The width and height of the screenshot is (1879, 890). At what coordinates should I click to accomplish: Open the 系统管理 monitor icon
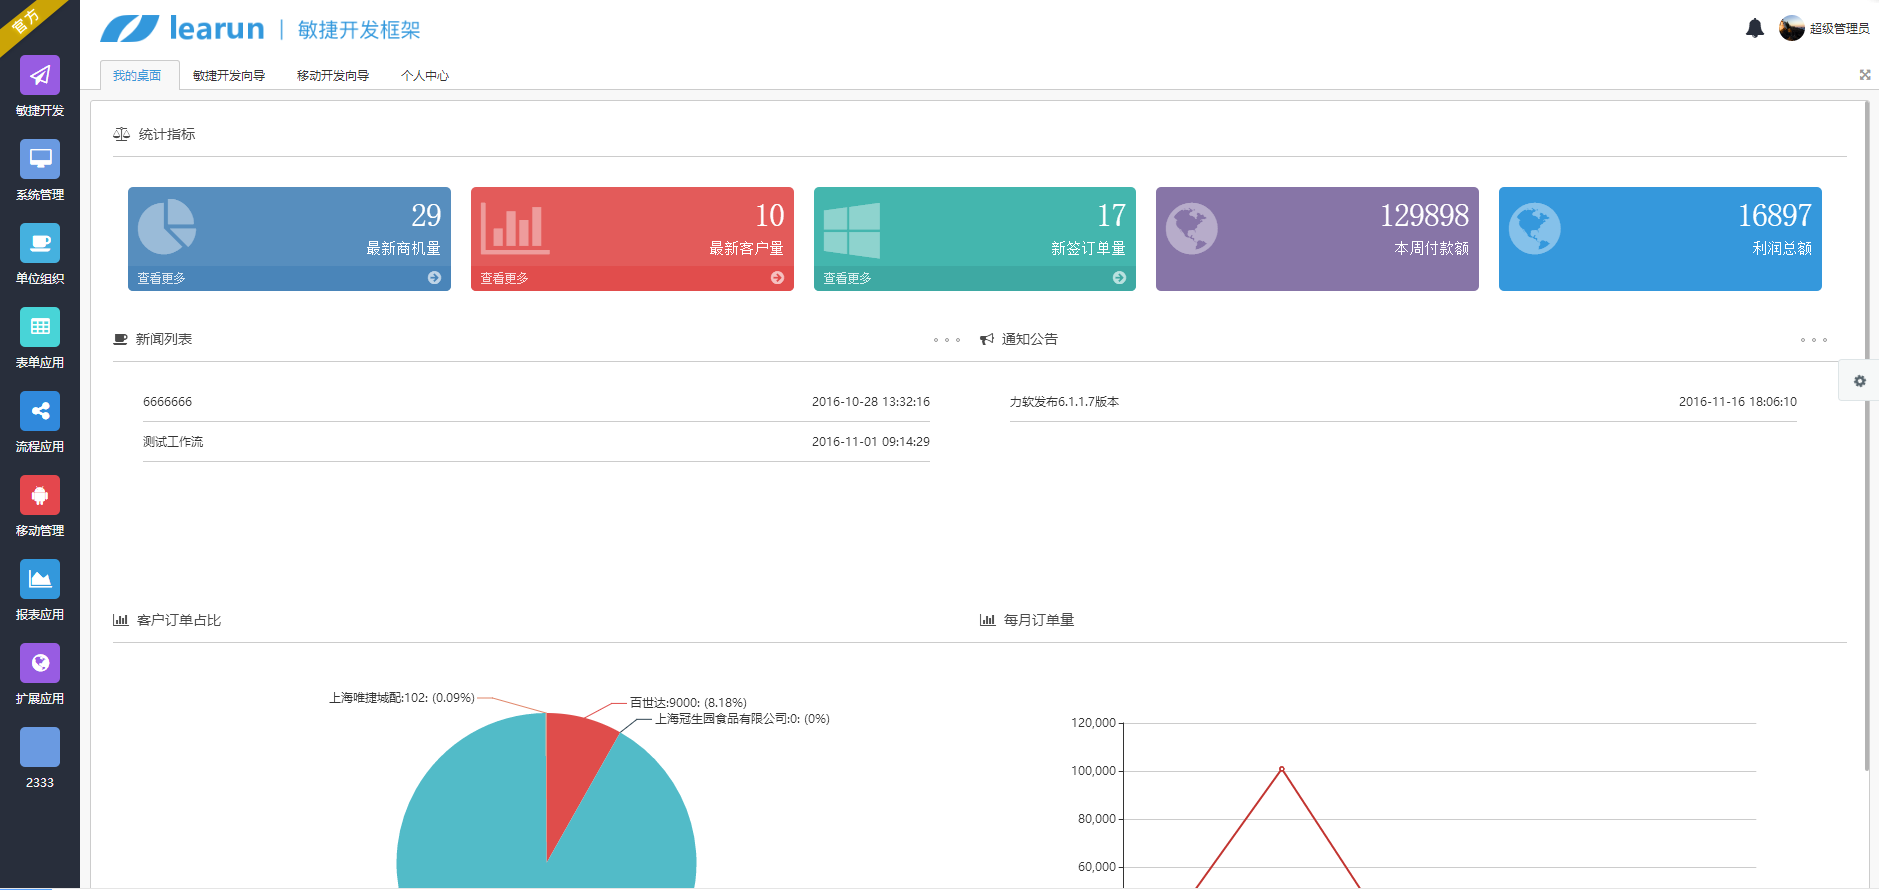[x=40, y=159]
